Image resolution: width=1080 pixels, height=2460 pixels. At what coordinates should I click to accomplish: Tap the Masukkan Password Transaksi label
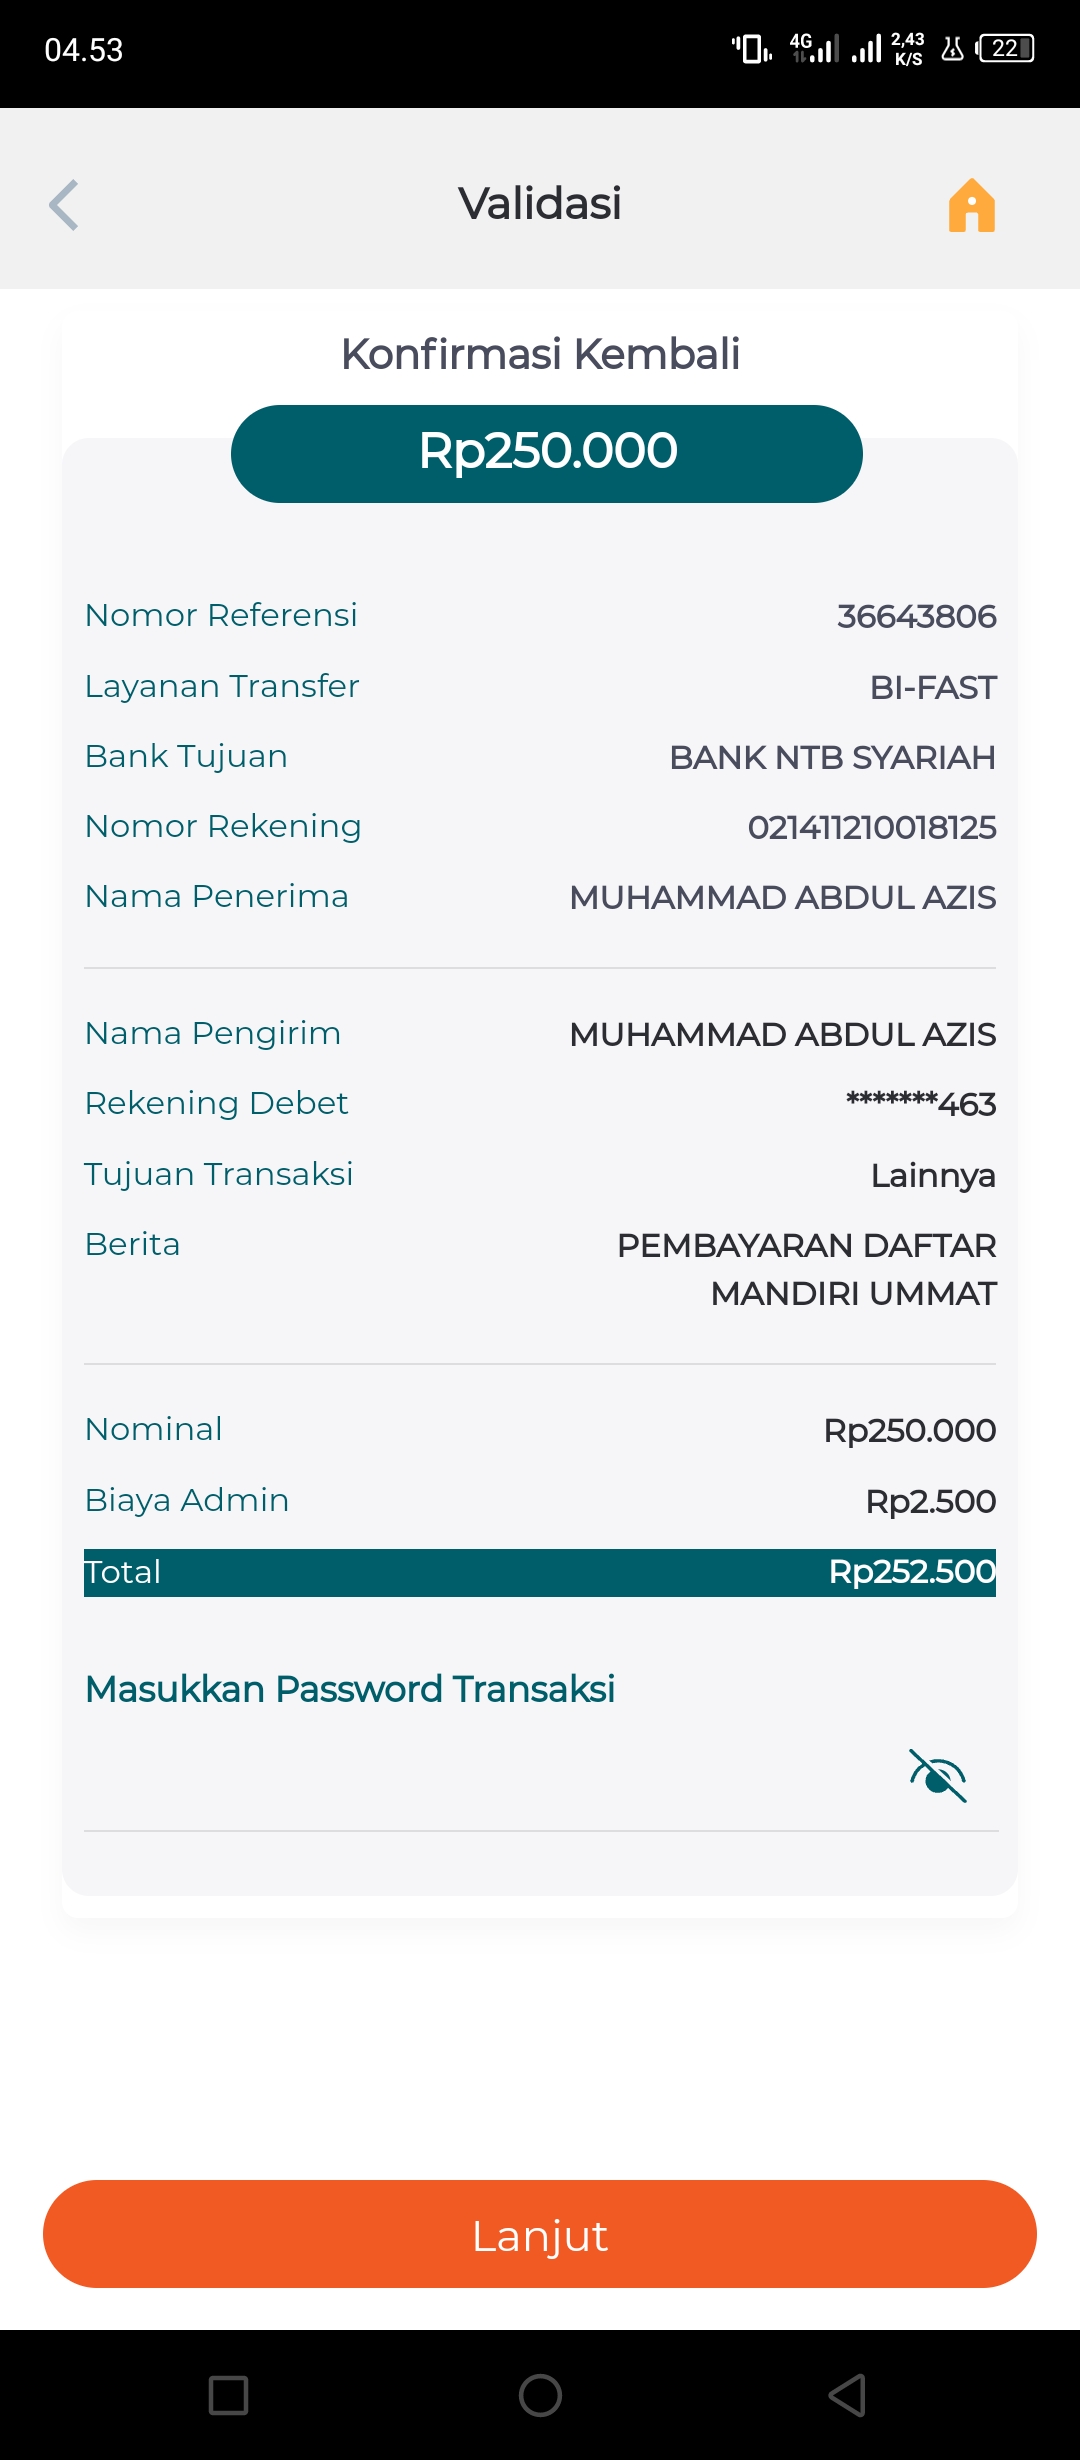[x=350, y=1689]
